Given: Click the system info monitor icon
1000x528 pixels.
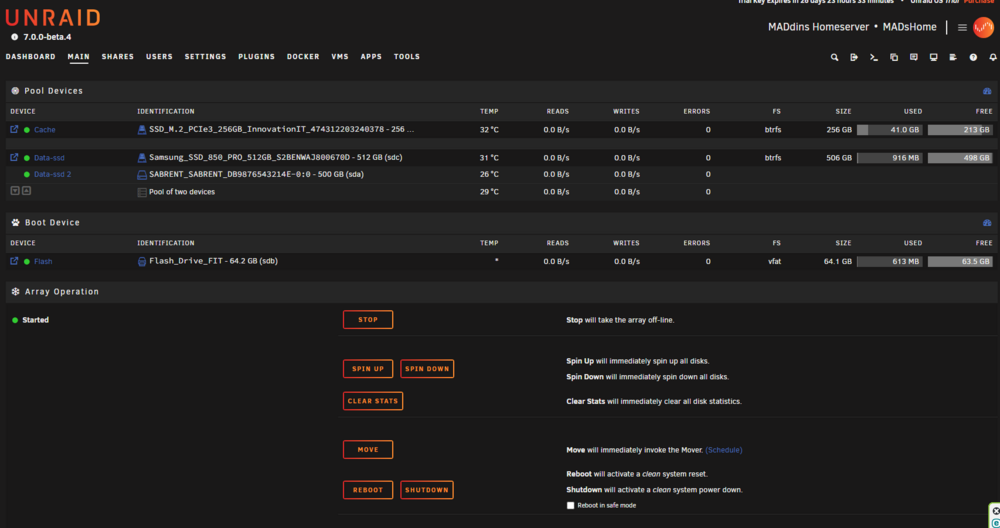Looking at the screenshot, I should [x=933, y=57].
